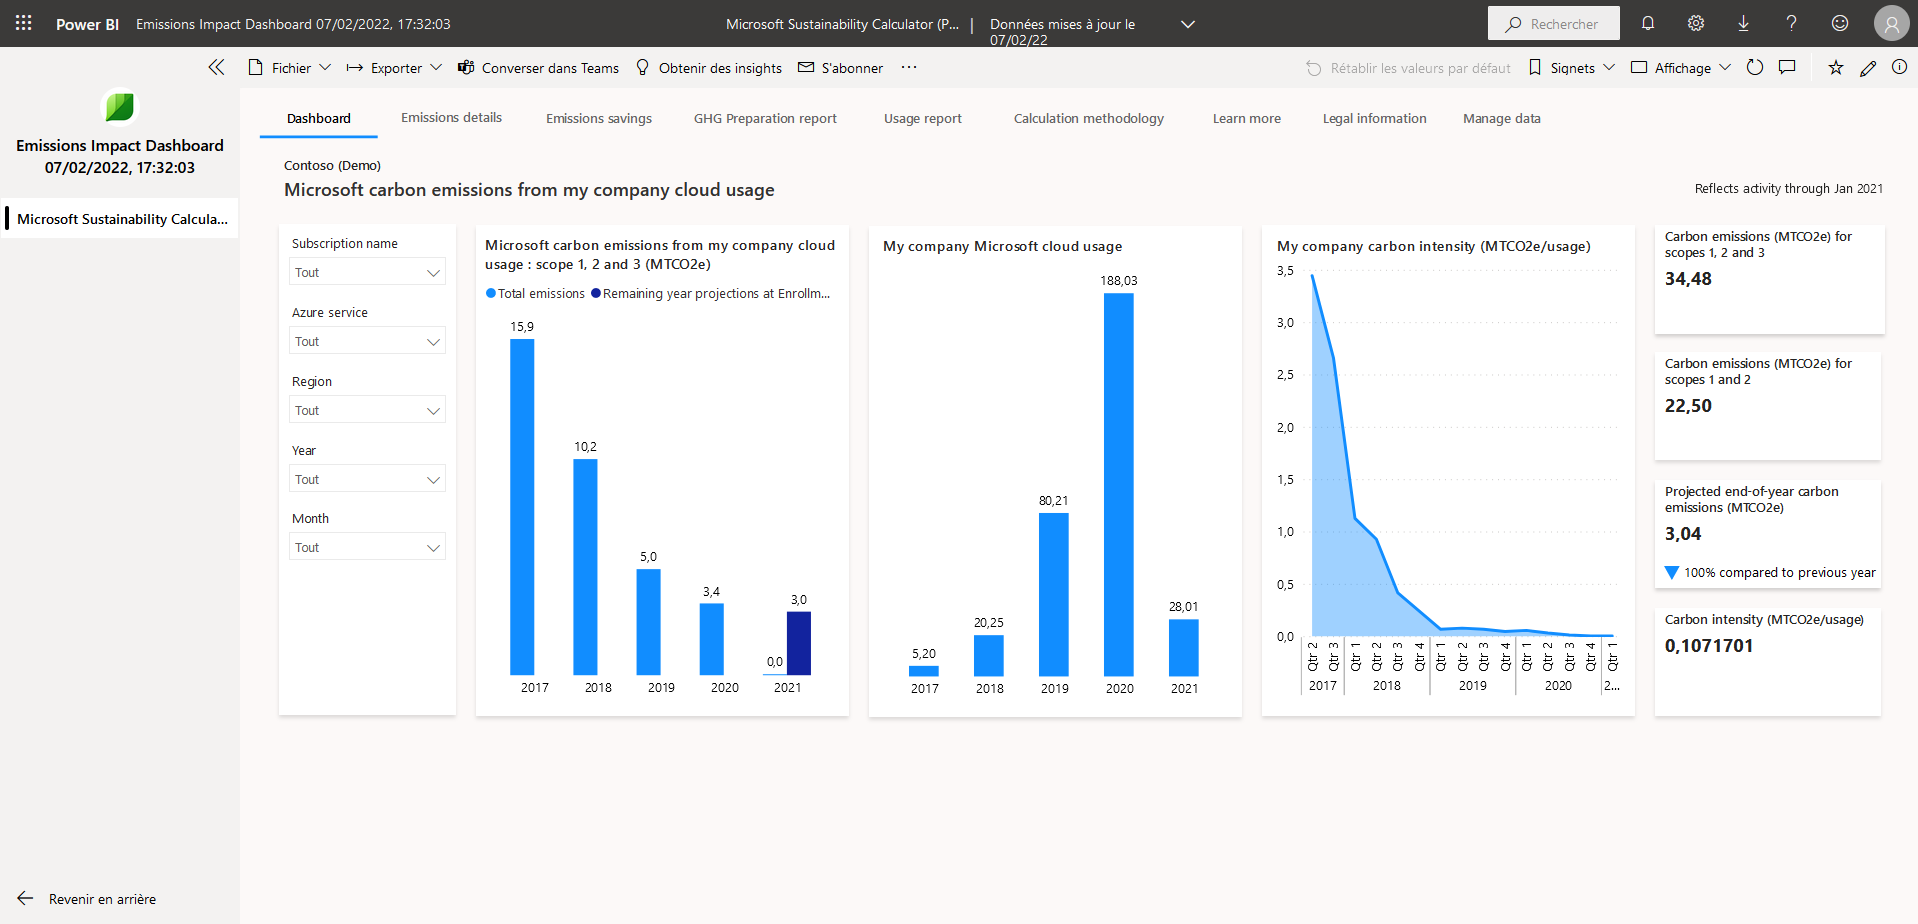
Task: Click the 34,48 scopes 1, 2 and 3 value
Action: click(x=1688, y=279)
